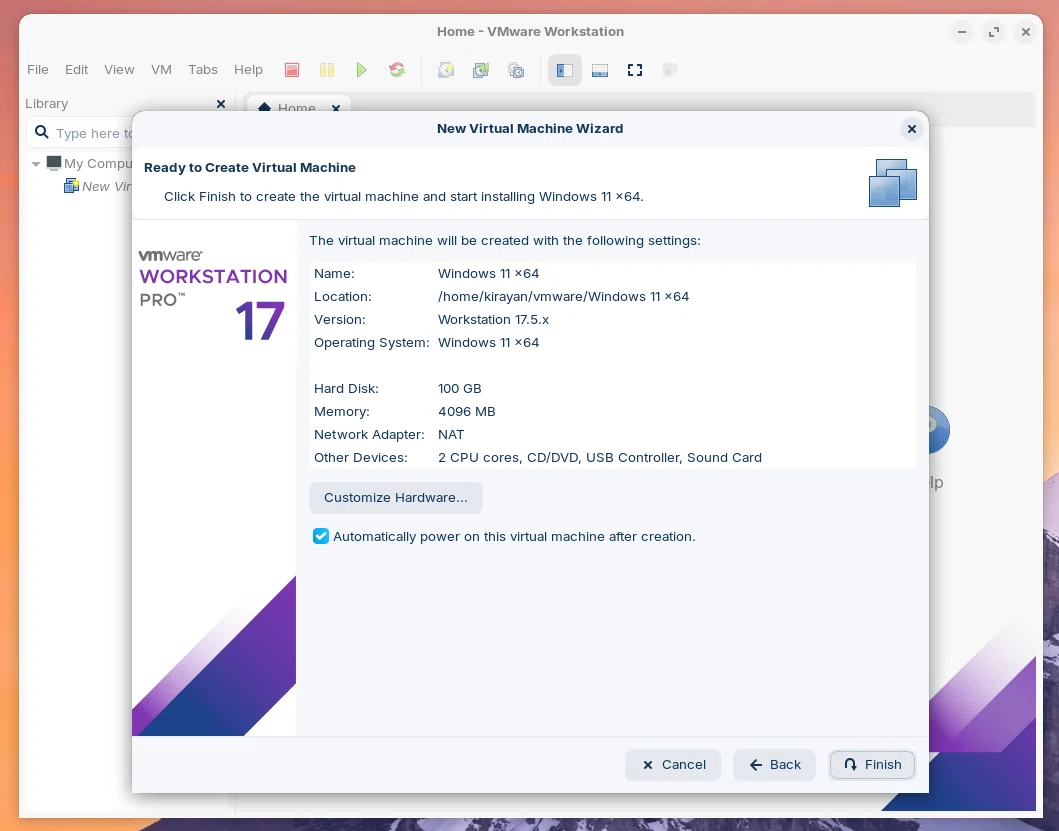The height and width of the screenshot is (831, 1059).
Task: Close the Home tab
Action: (x=336, y=108)
